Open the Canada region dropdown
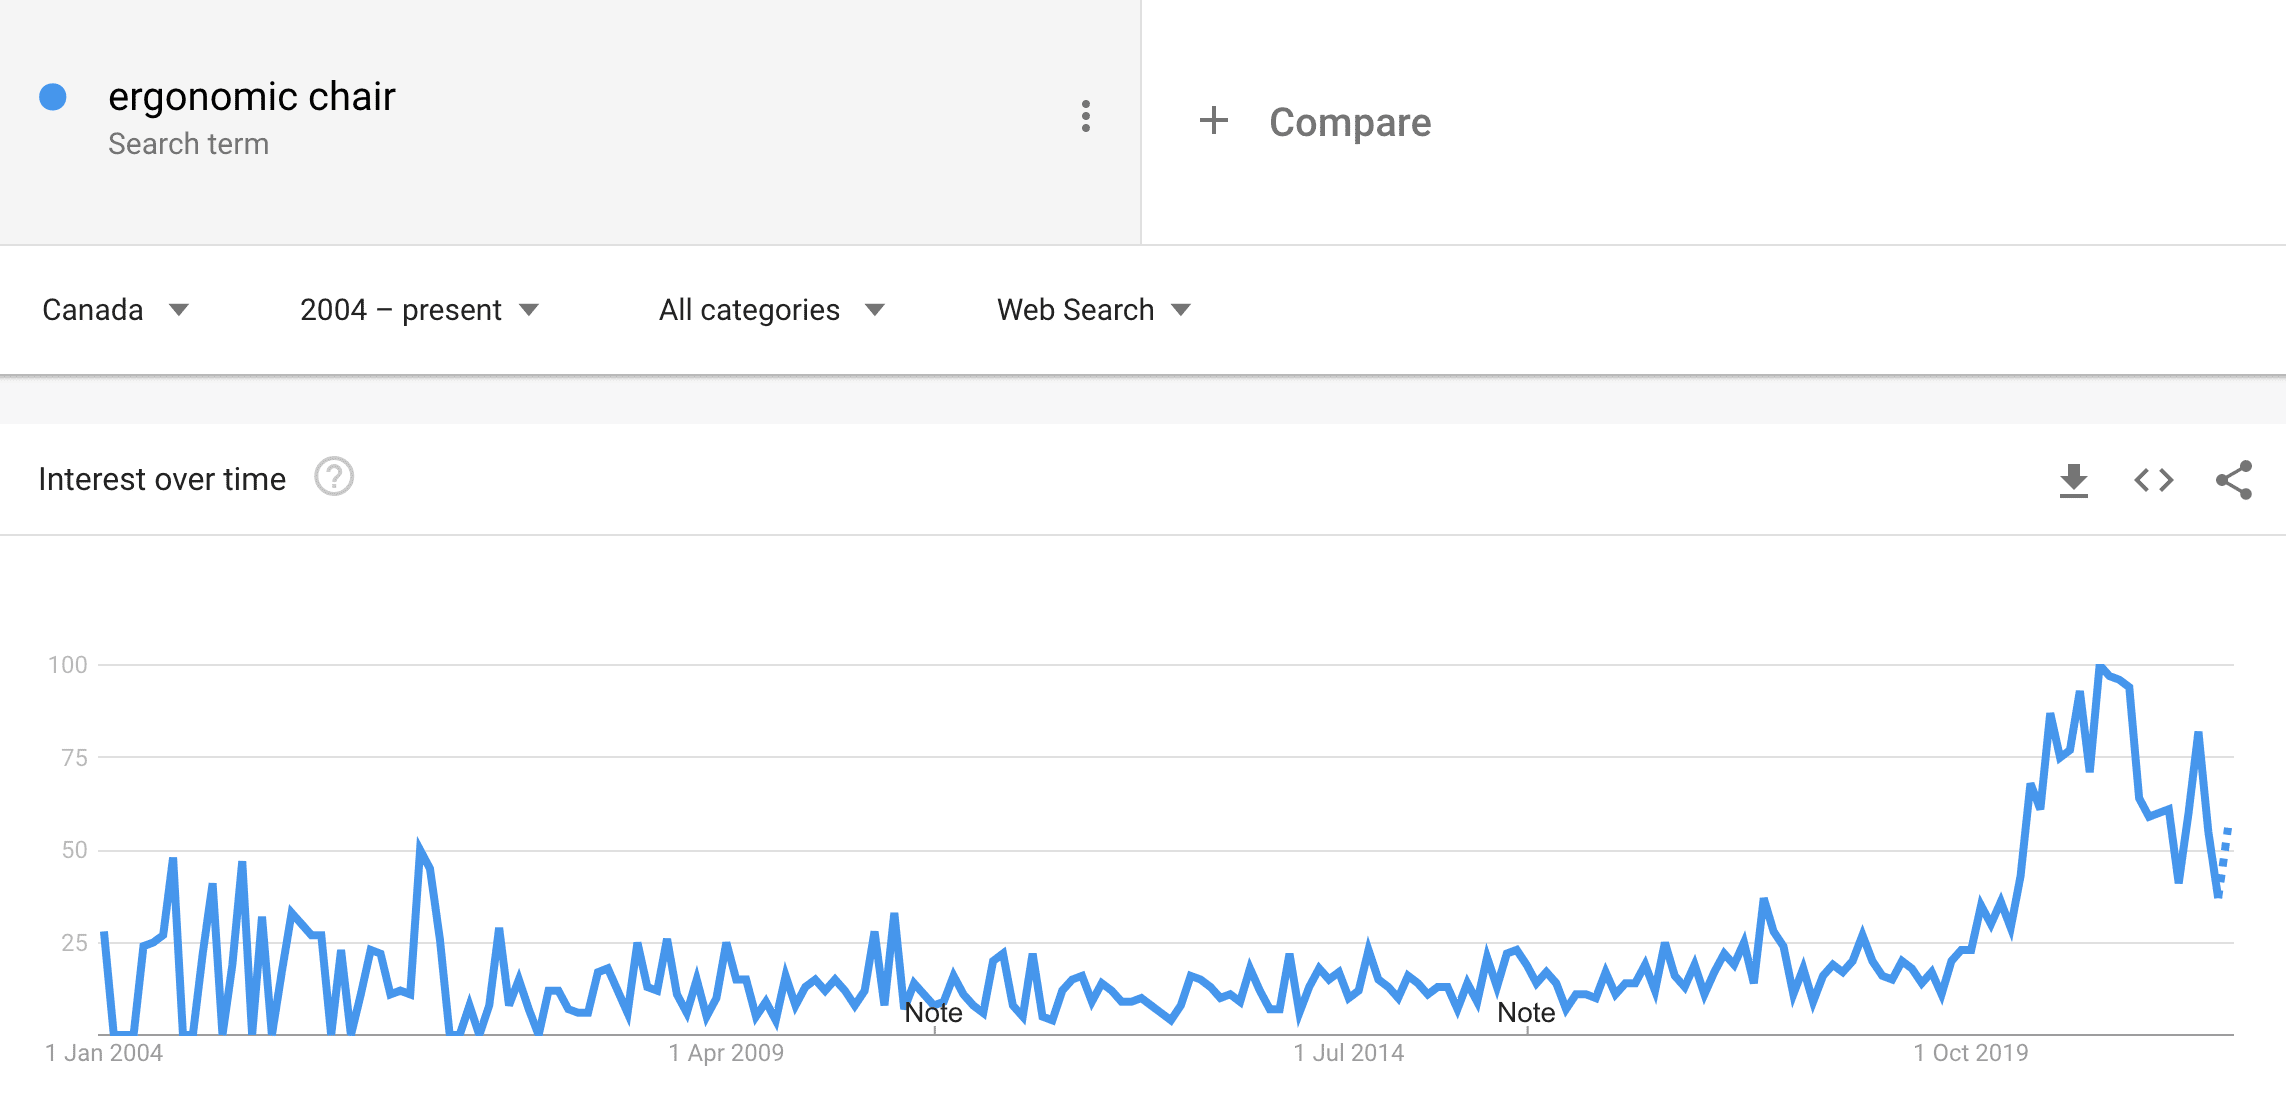Image resolution: width=2286 pixels, height=1096 pixels. (x=115, y=310)
